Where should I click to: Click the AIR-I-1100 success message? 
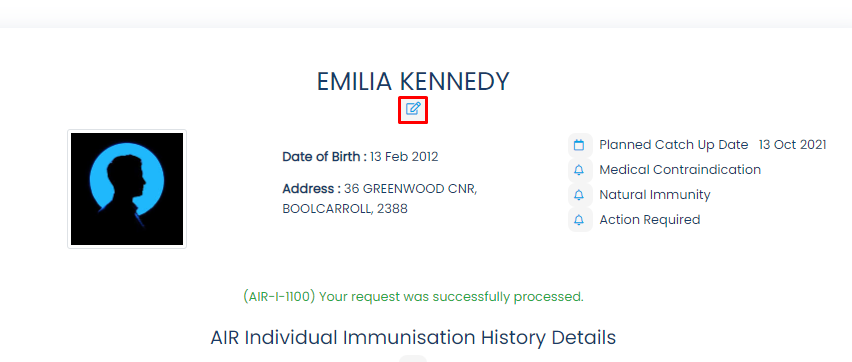click(x=413, y=297)
